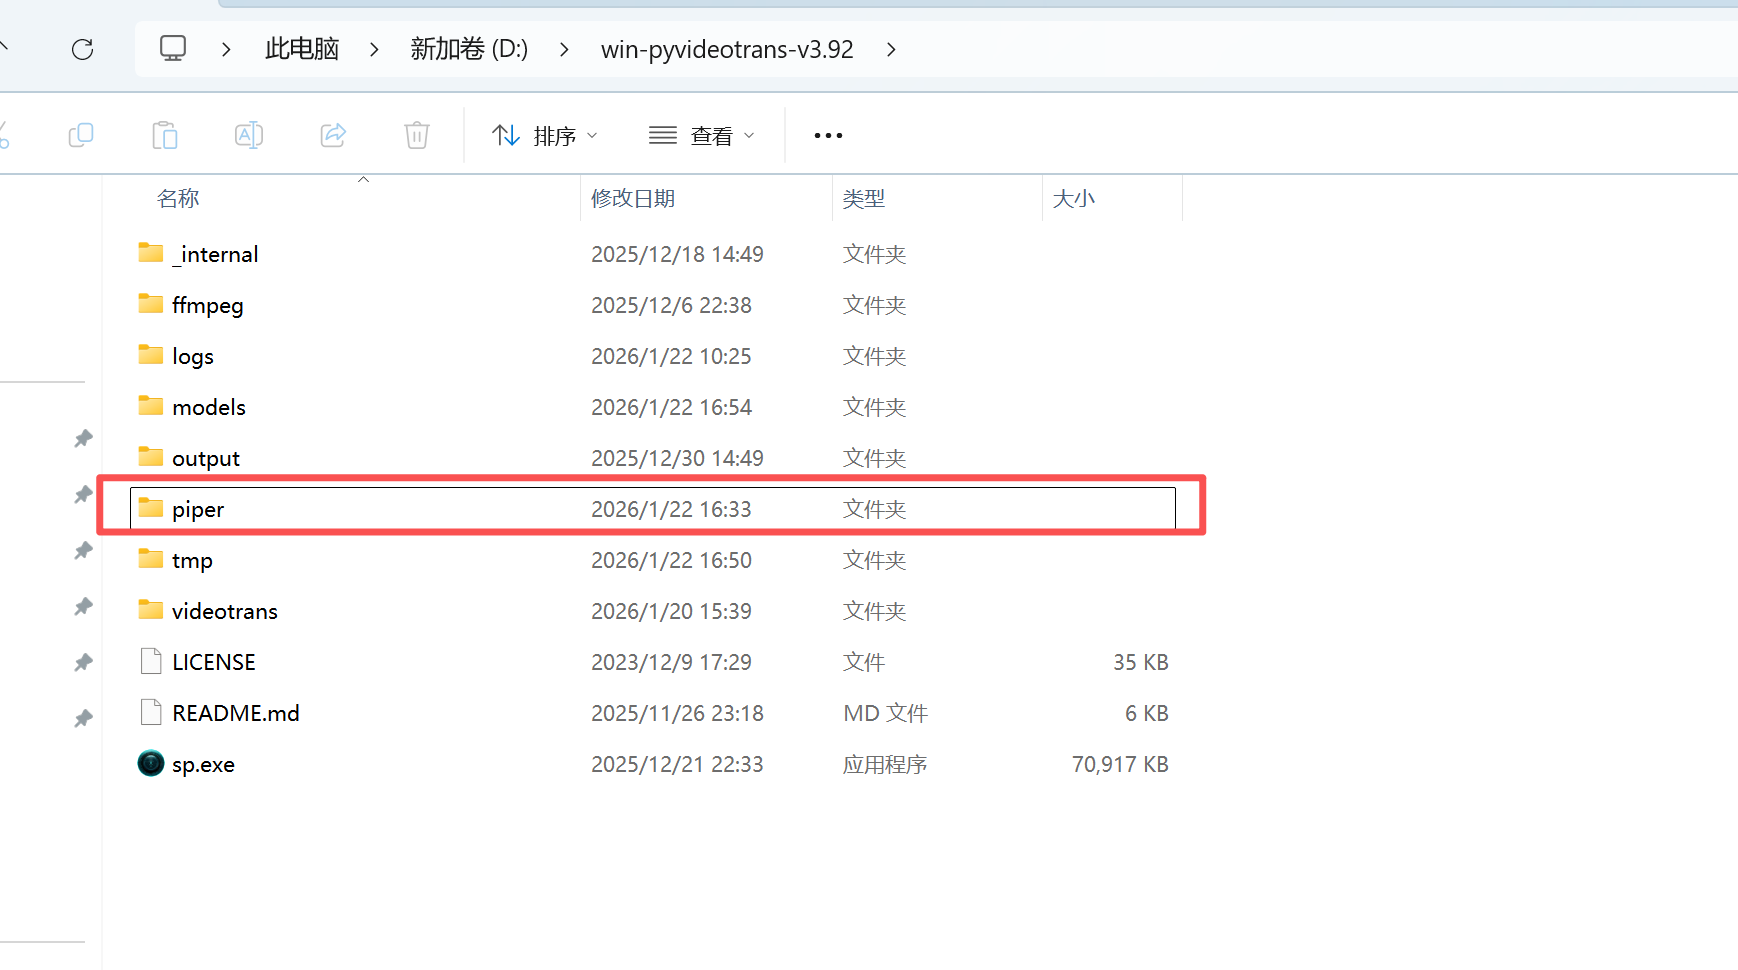
Task: Open the 排序 sort dropdown
Action: [545, 135]
